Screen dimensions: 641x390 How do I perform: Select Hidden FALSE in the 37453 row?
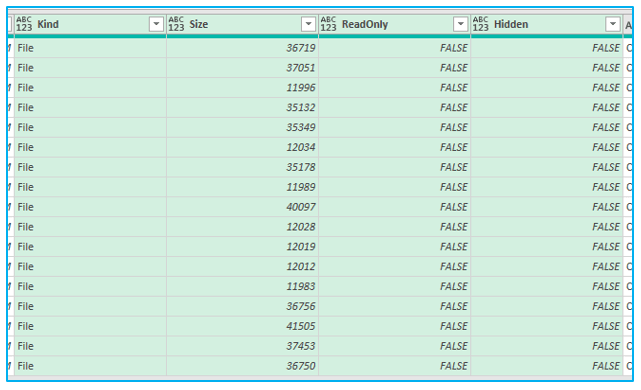tap(547, 346)
